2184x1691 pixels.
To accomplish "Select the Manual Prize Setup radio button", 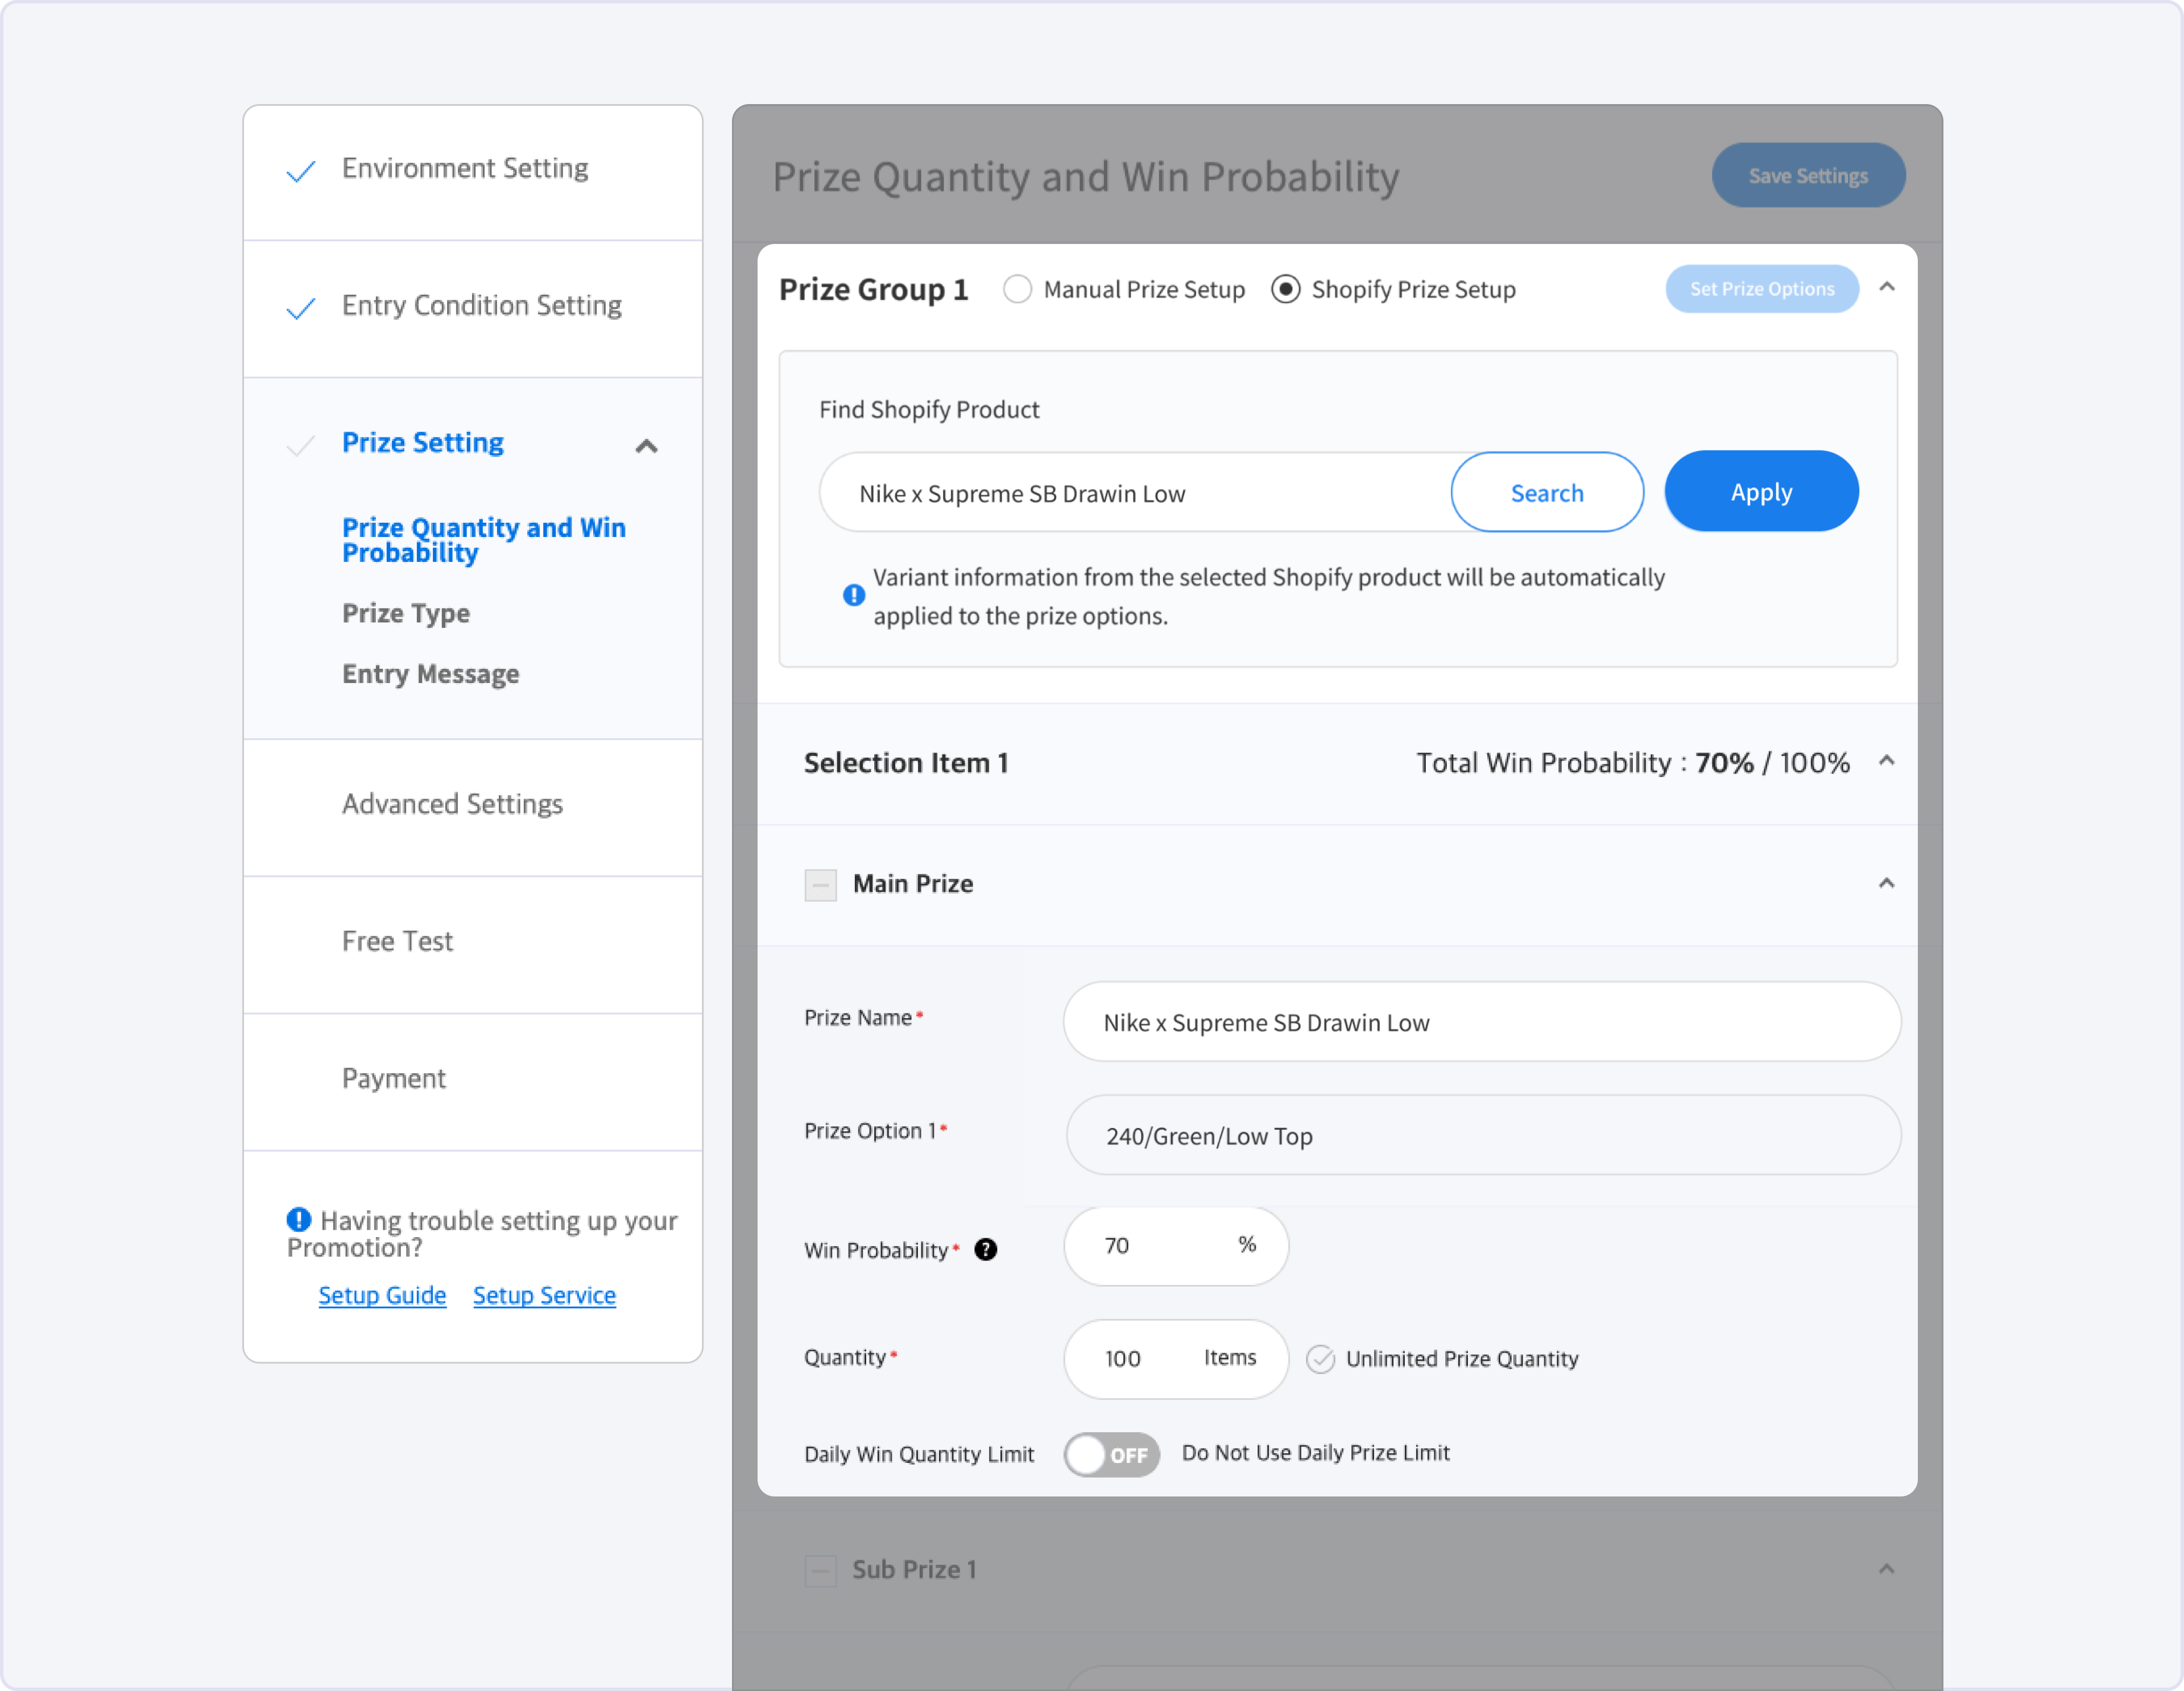I will click(x=1017, y=289).
